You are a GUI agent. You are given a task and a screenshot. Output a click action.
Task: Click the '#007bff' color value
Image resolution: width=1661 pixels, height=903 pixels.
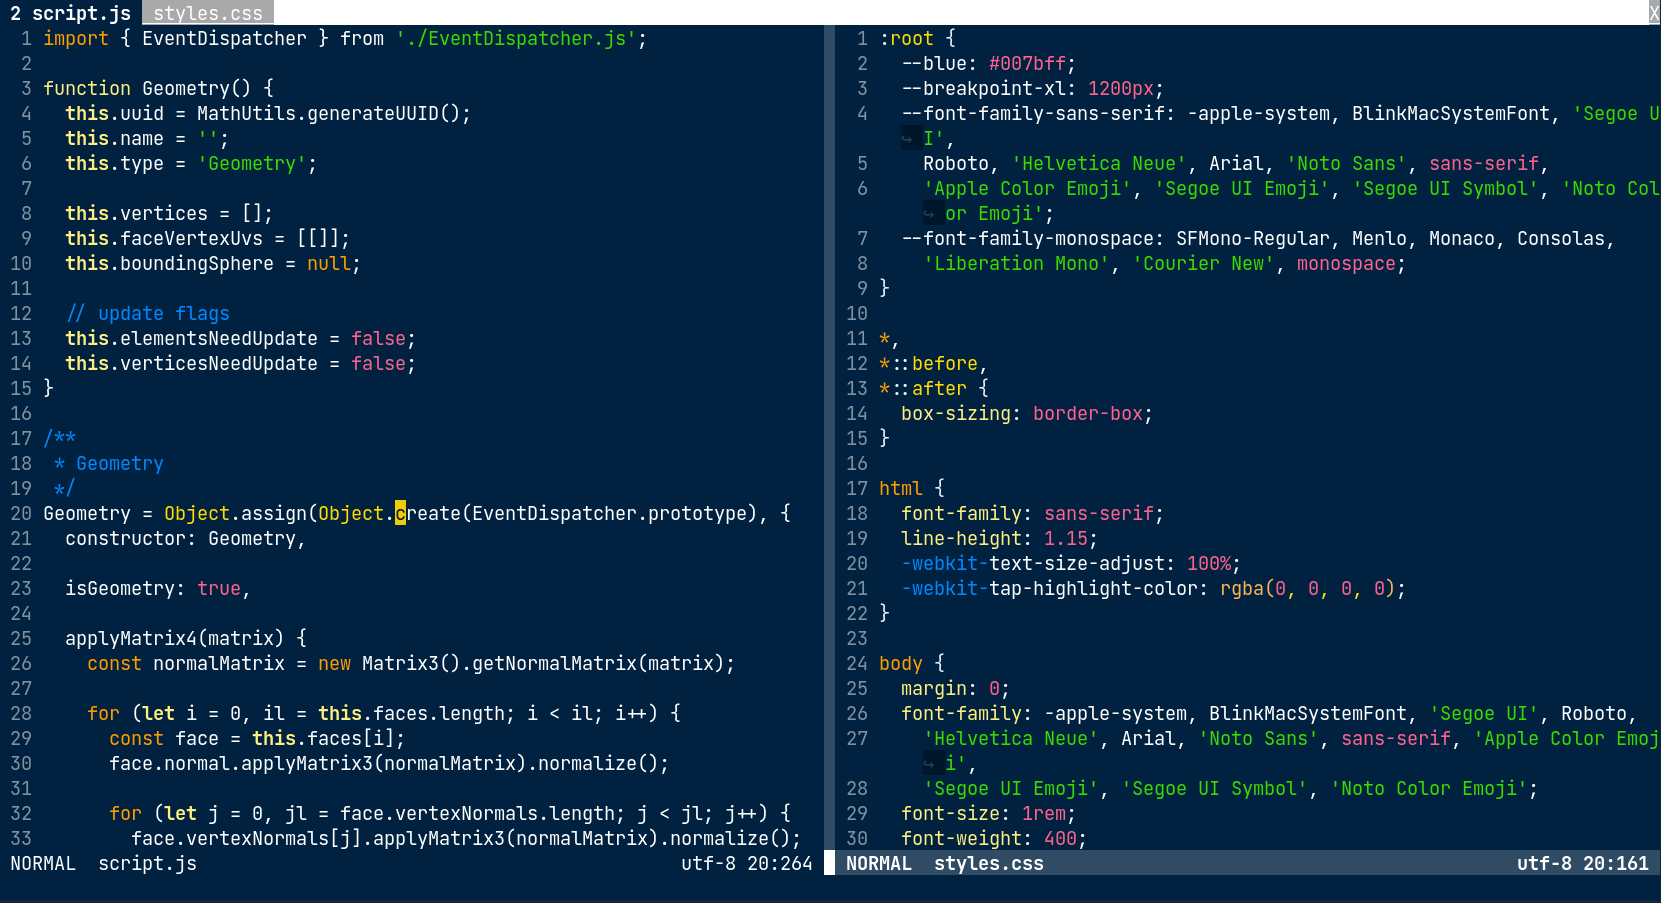pos(1027,63)
